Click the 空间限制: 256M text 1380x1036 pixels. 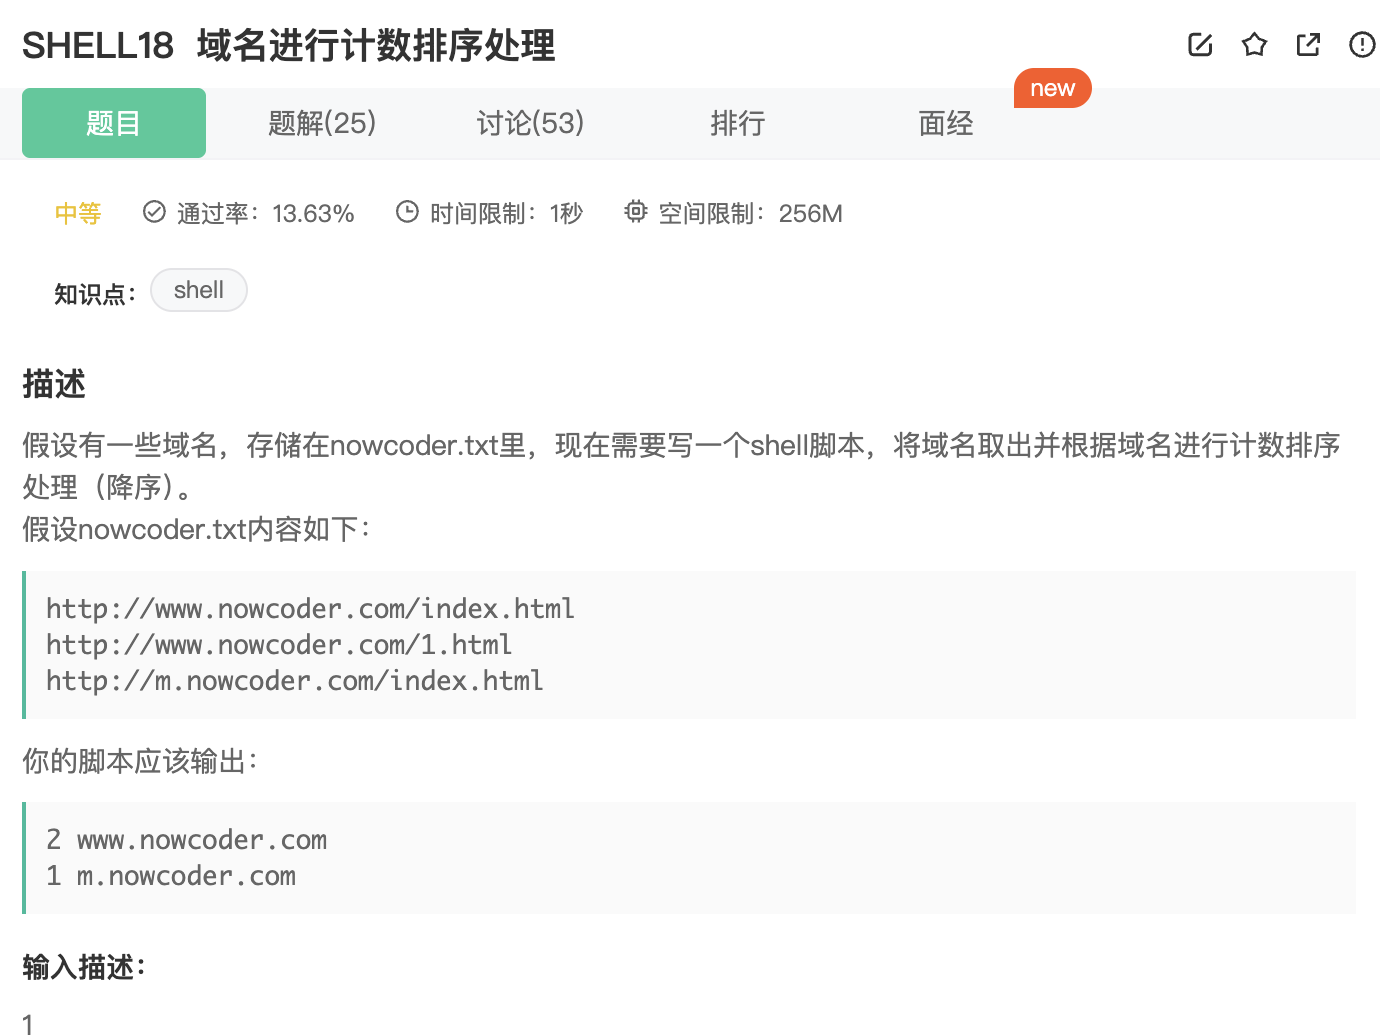[750, 213]
